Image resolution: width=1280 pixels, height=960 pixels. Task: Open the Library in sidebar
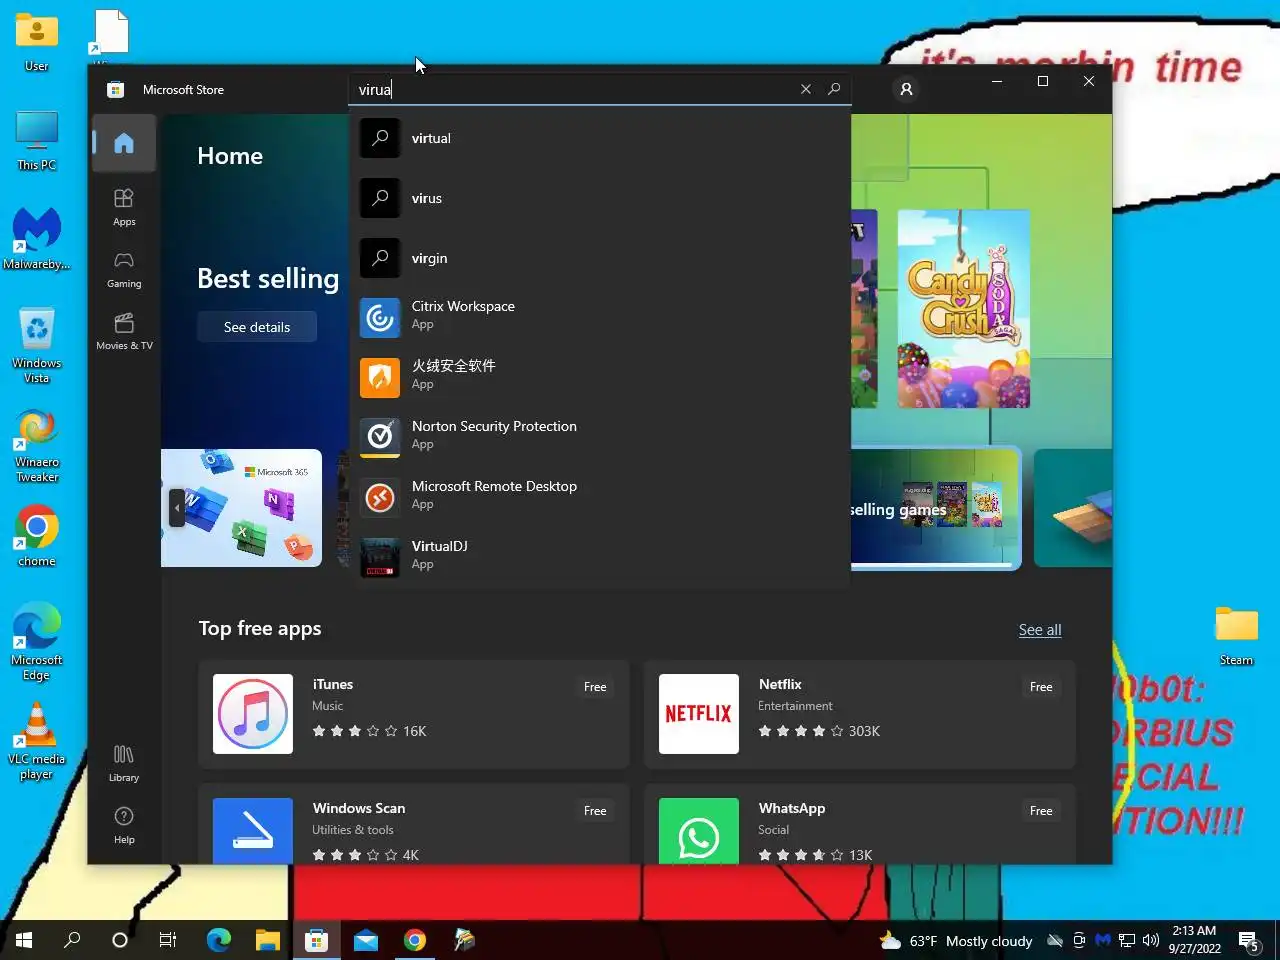[x=124, y=763]
